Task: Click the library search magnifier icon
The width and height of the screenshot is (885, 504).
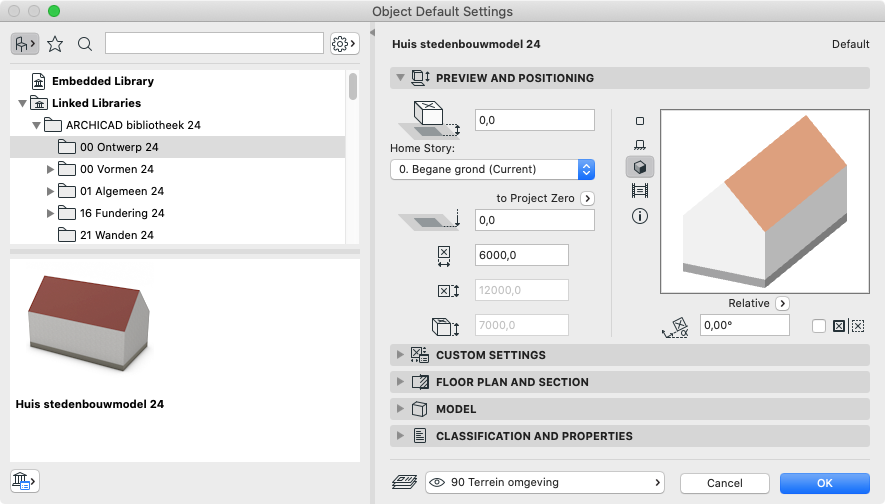Action: [85, 44]
